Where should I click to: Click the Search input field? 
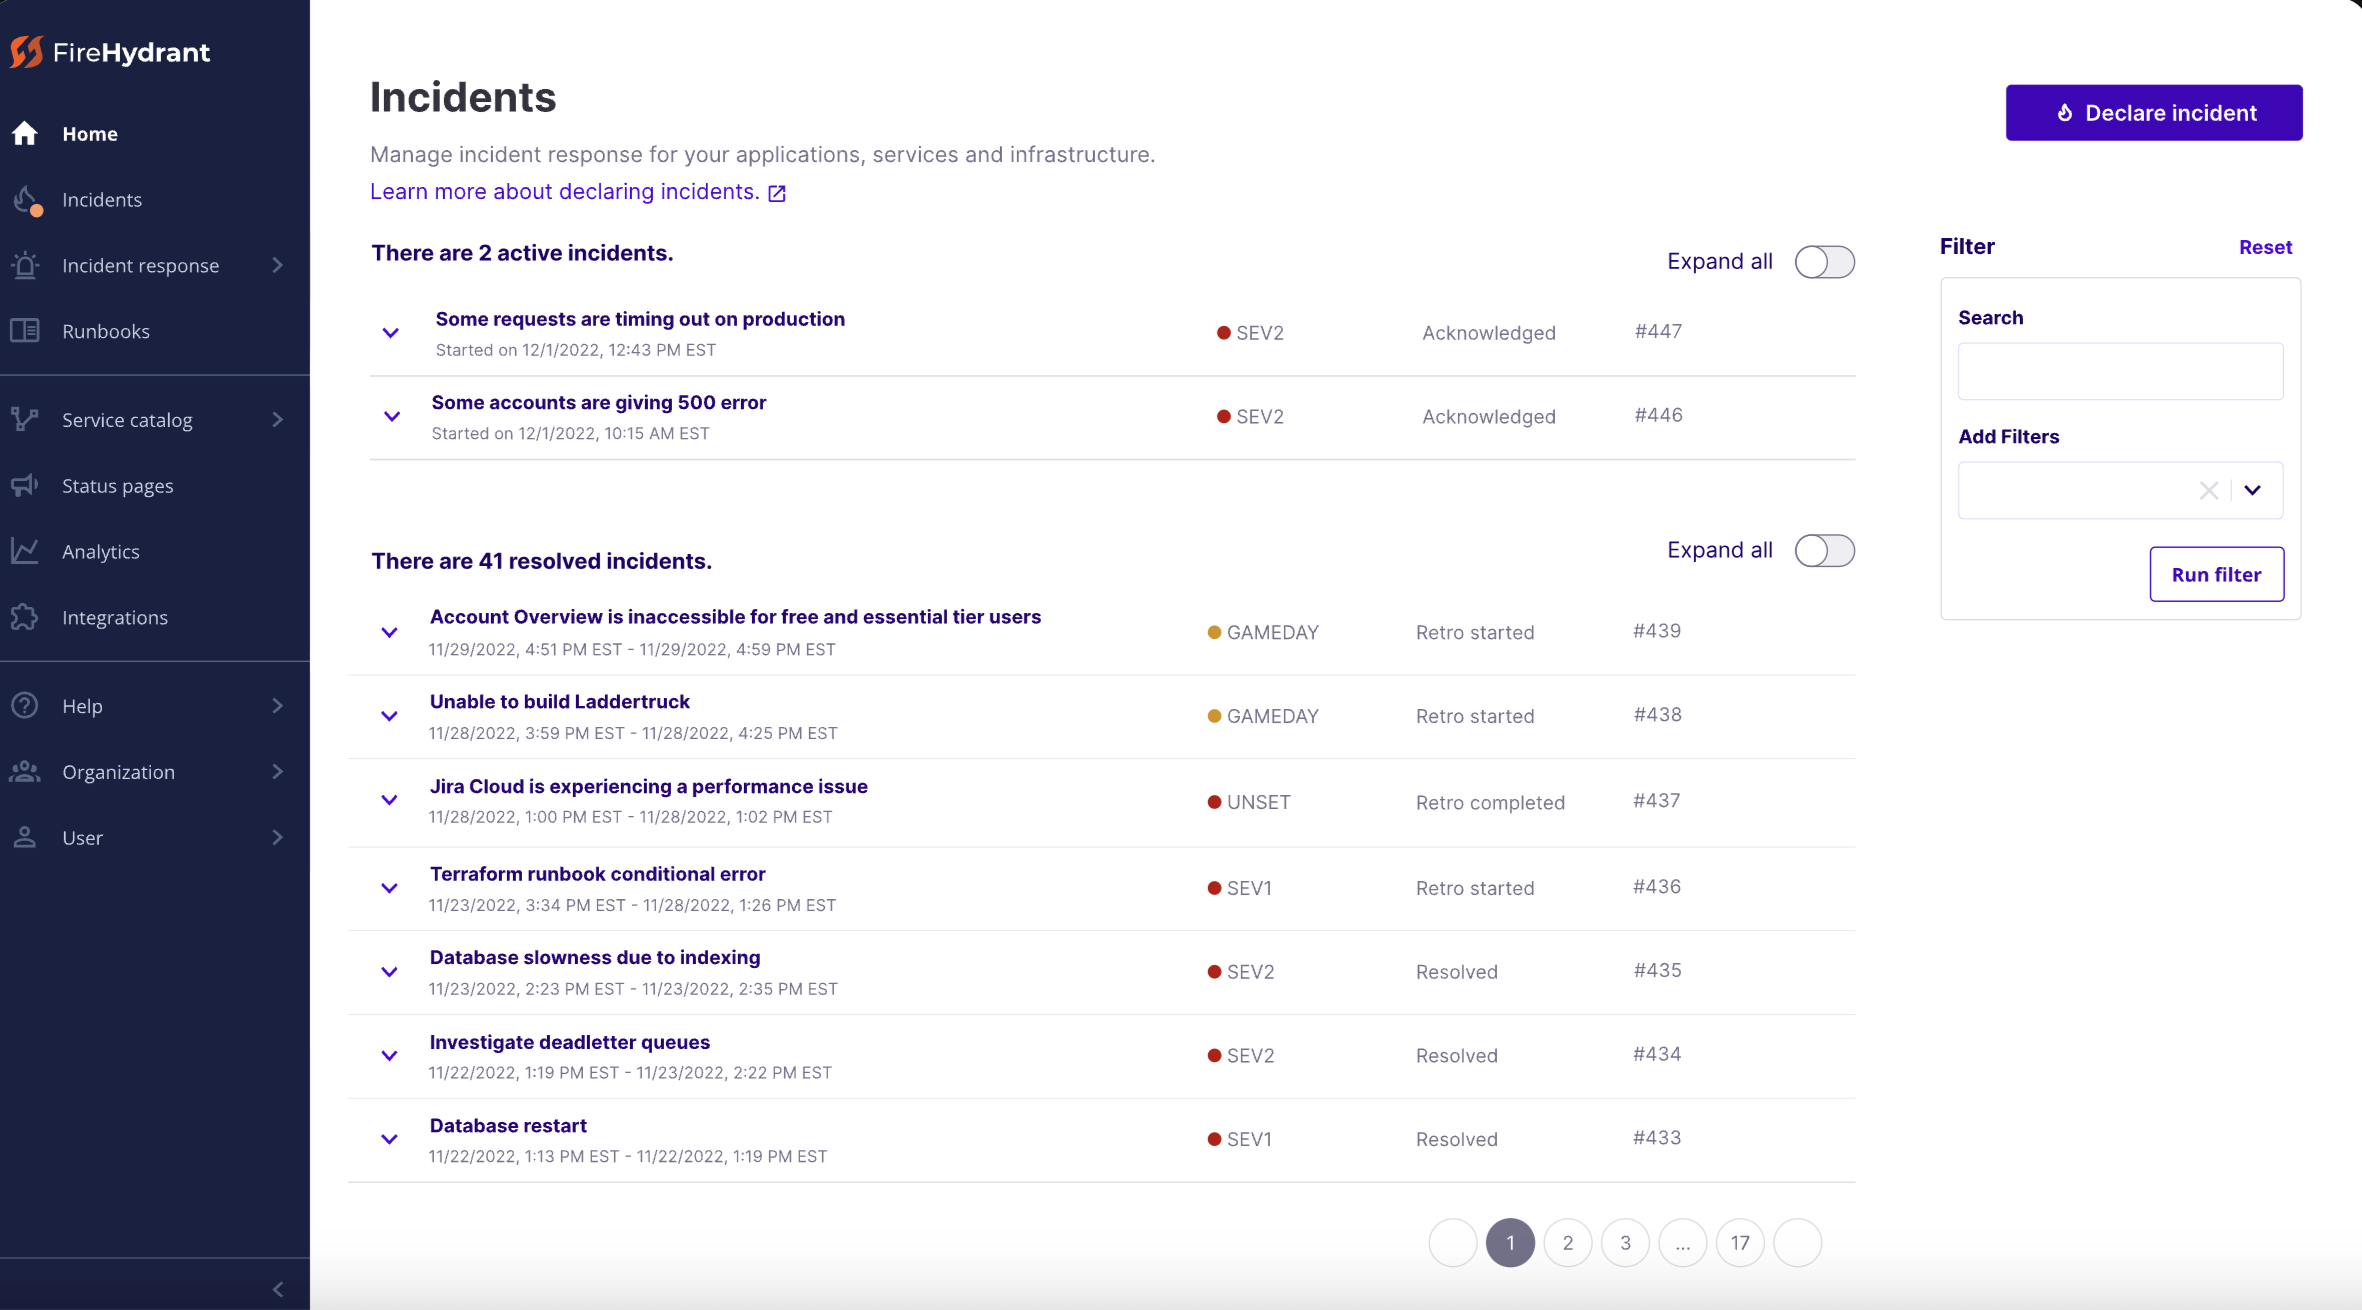pos(2120,372)
